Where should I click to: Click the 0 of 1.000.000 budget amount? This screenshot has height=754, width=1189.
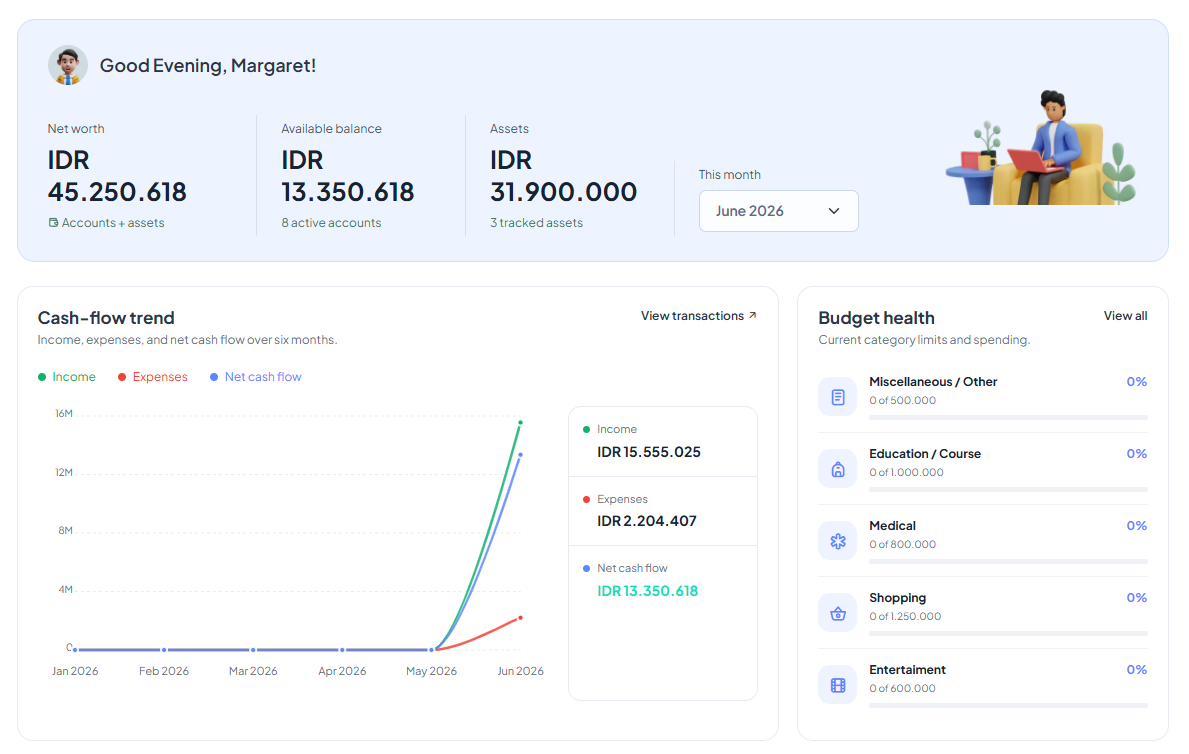906,473
